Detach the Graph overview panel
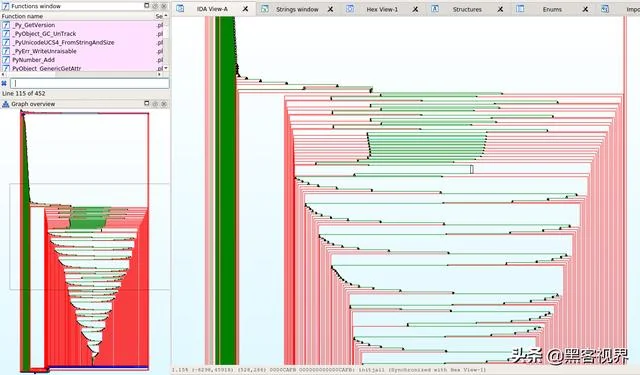 (x=147, y=104)
